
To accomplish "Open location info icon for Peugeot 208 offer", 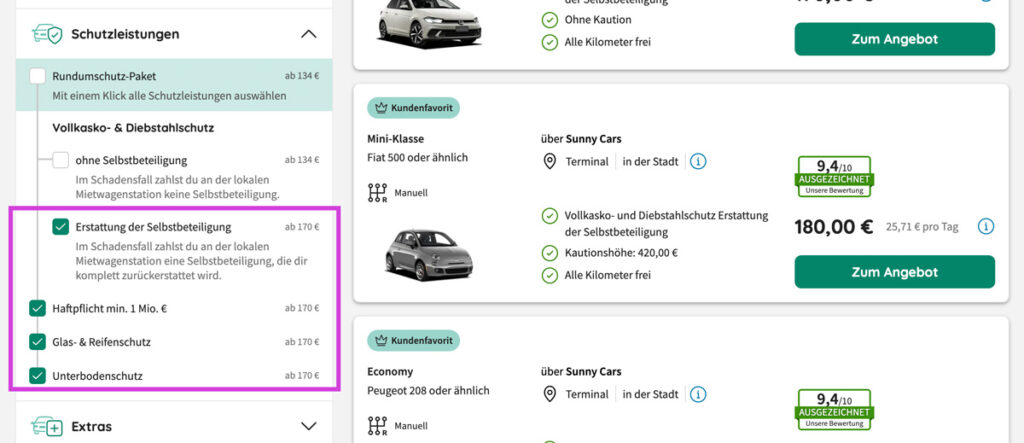I will 698,394.
